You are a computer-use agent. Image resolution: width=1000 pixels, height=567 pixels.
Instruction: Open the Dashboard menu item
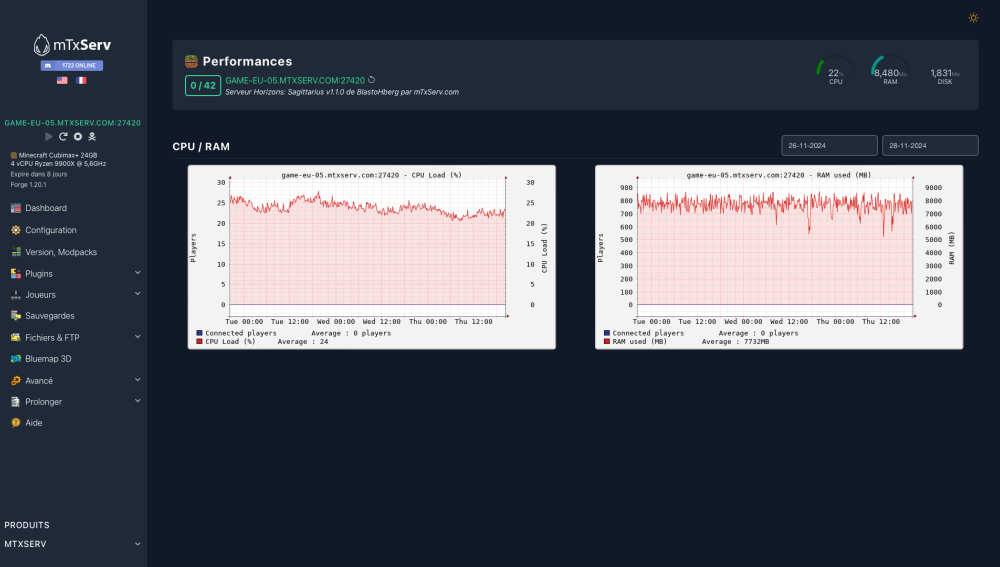click(x=45, y=208)
